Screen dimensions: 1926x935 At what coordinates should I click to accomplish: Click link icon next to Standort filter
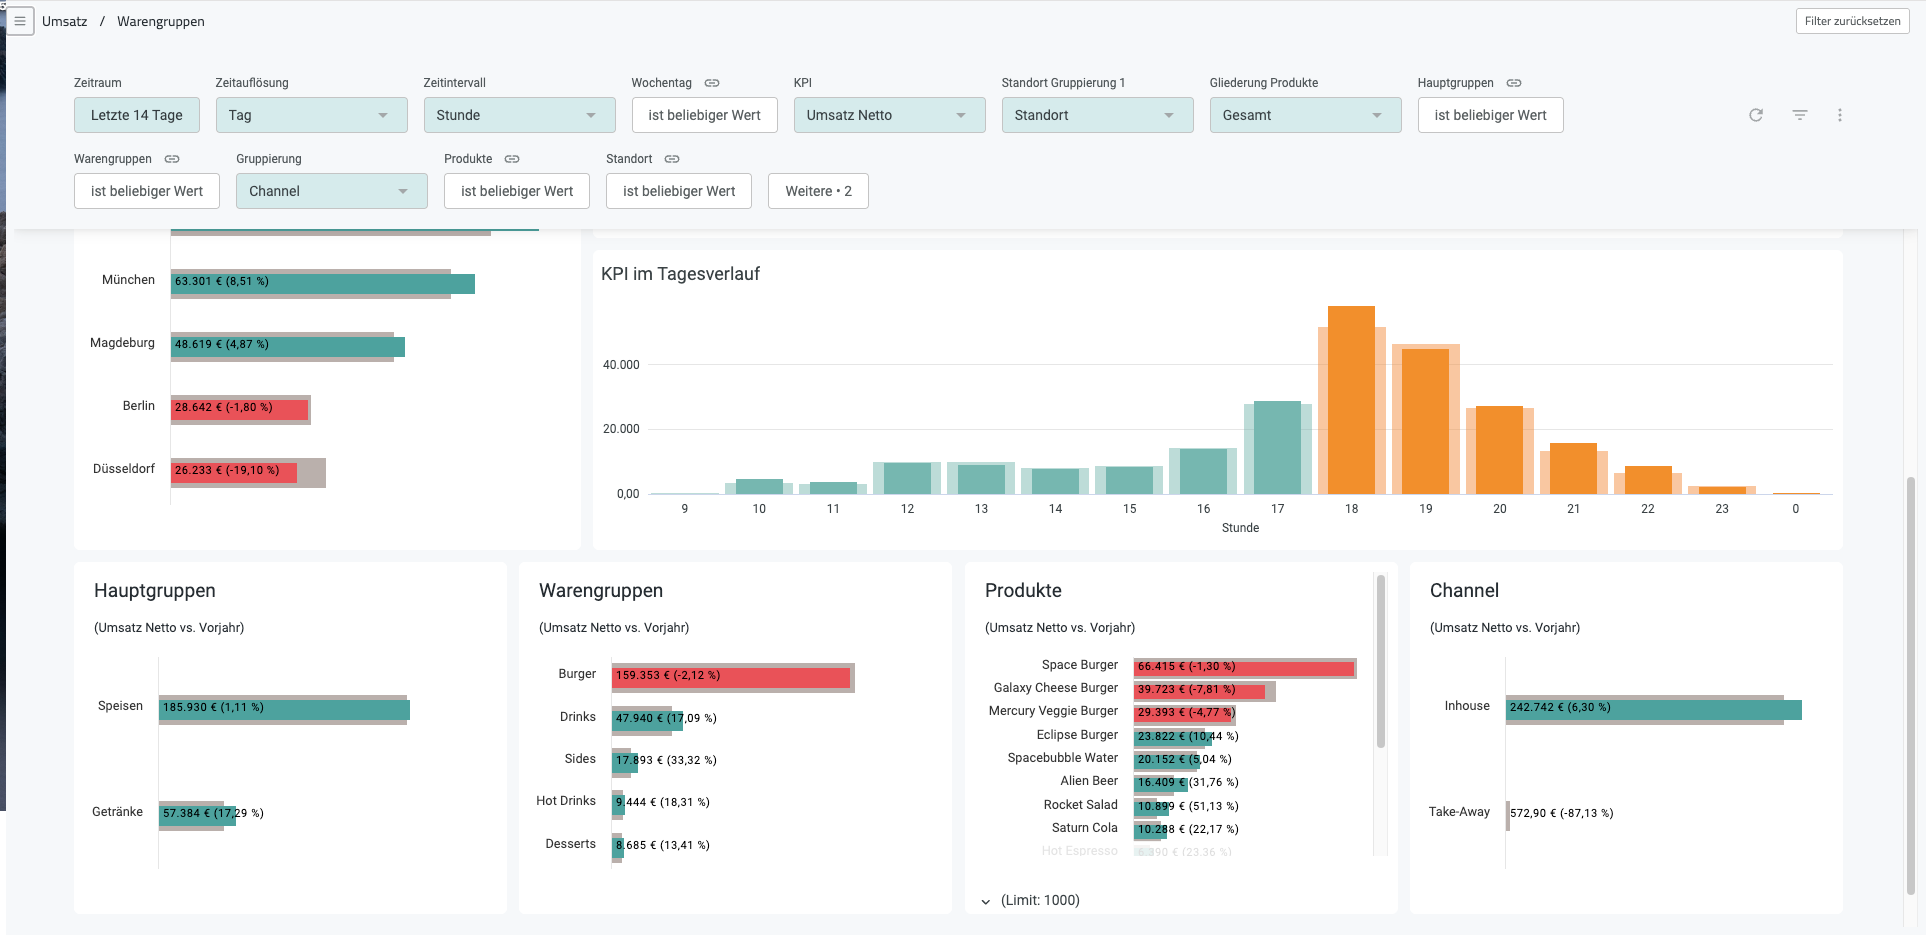(672, 159)
